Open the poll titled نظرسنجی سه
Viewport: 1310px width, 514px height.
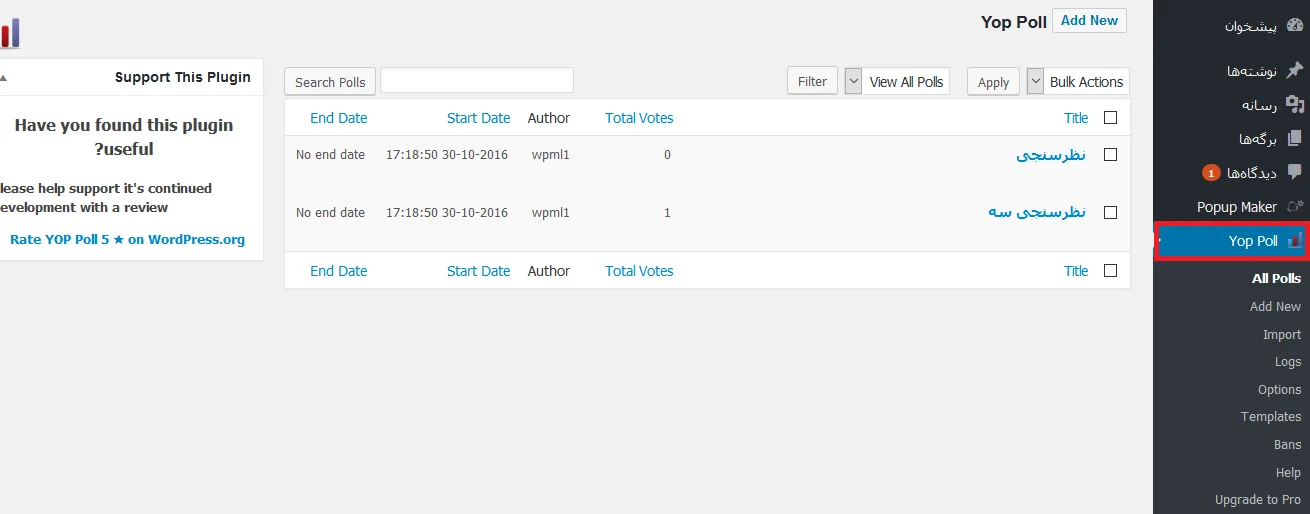pyautogui.click(x=1037, y=212)
